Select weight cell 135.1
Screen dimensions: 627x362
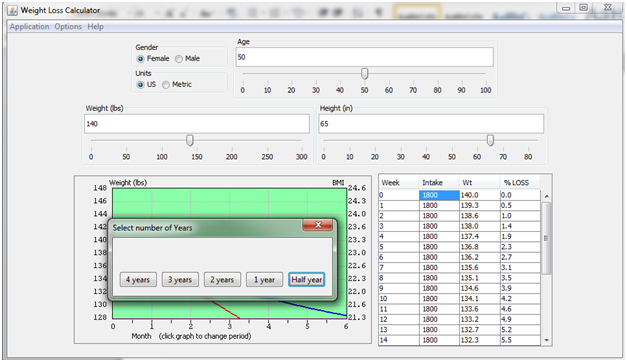(x=479, y=278)
